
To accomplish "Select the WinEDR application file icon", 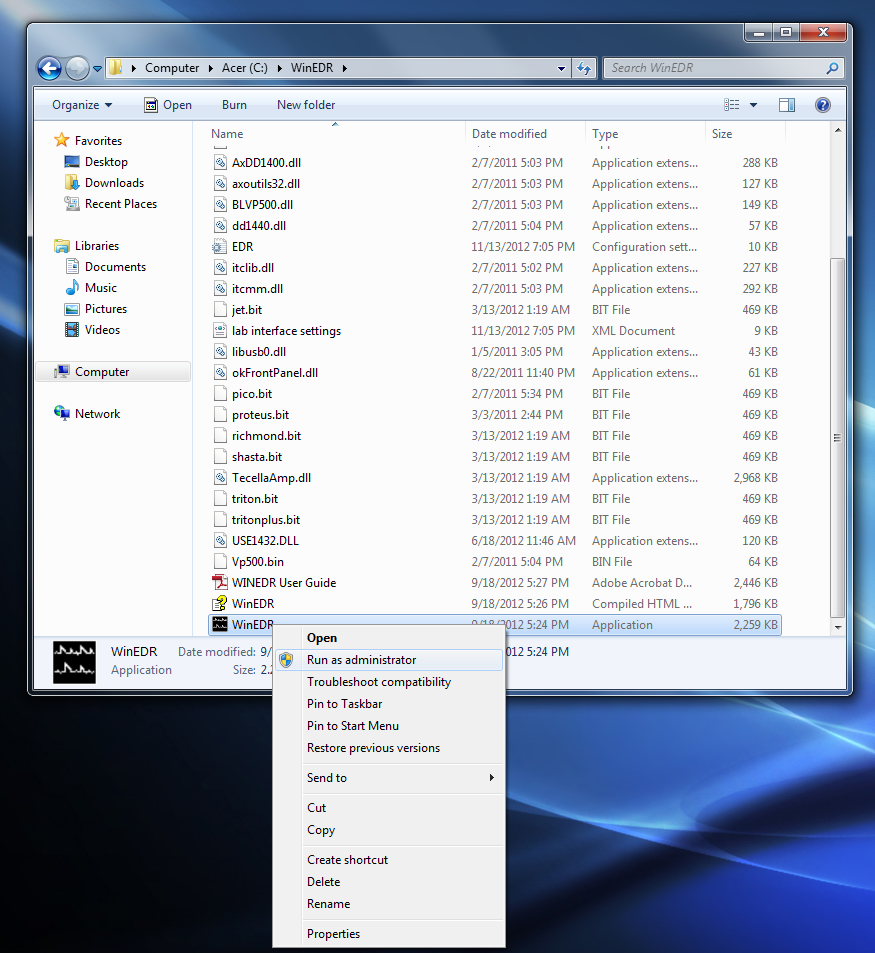I will [220, 624].
